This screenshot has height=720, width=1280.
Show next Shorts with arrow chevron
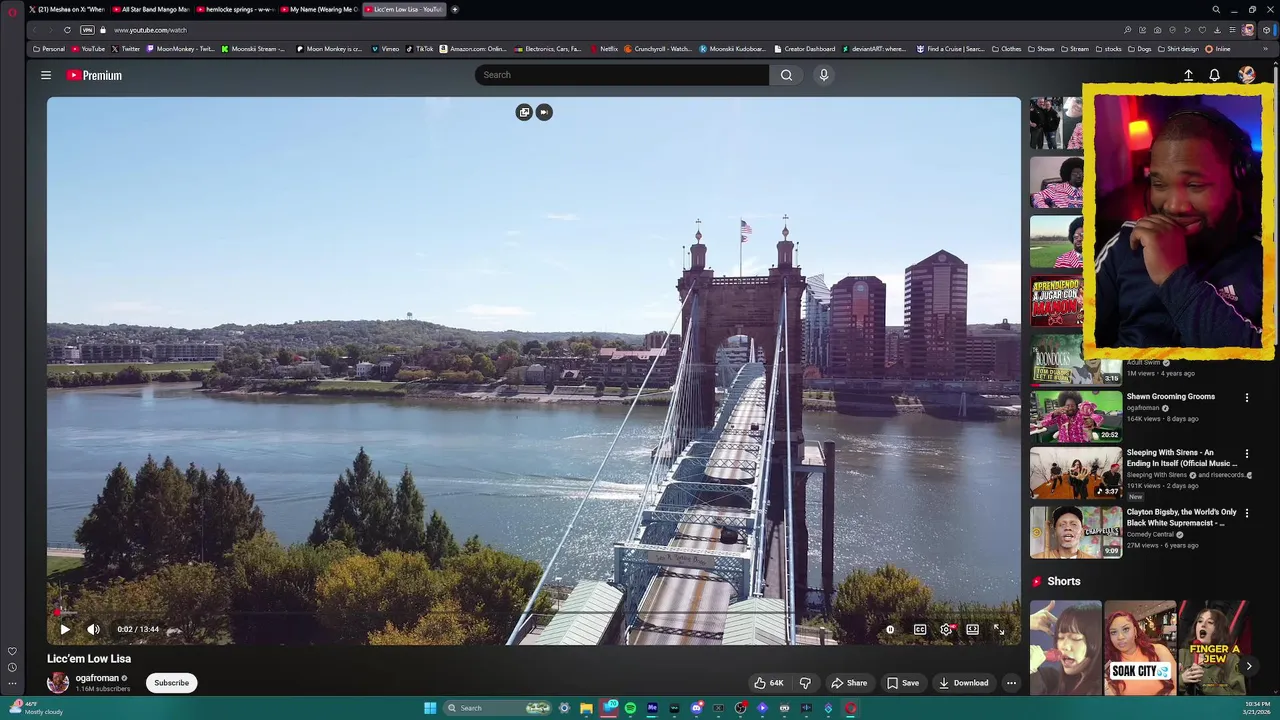1249,666
